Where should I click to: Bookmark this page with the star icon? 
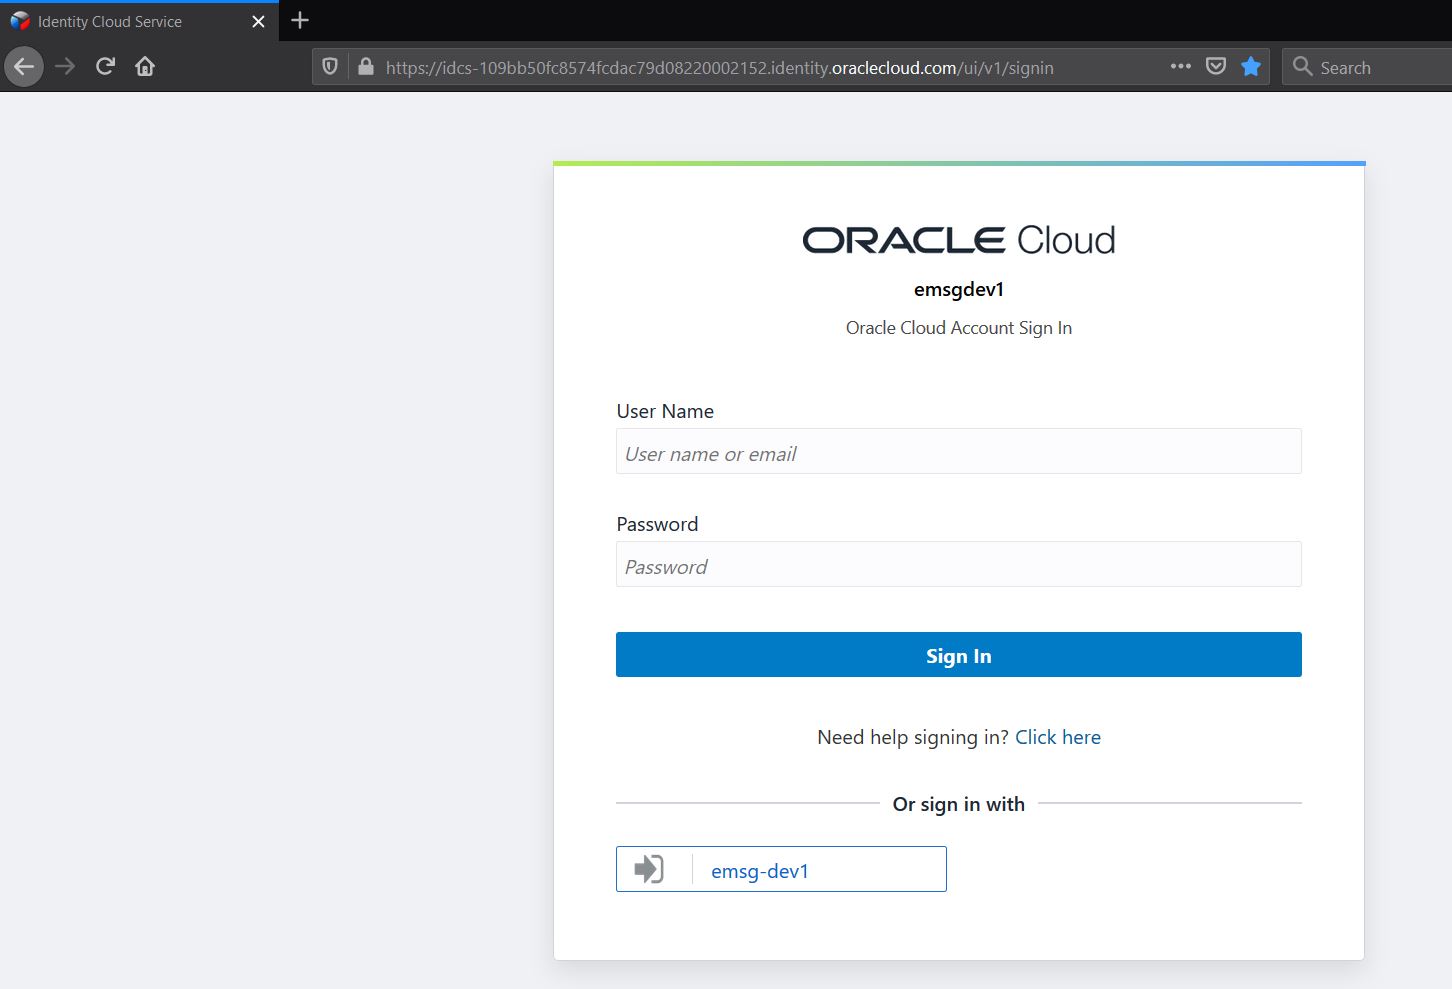coord(1250,66)
